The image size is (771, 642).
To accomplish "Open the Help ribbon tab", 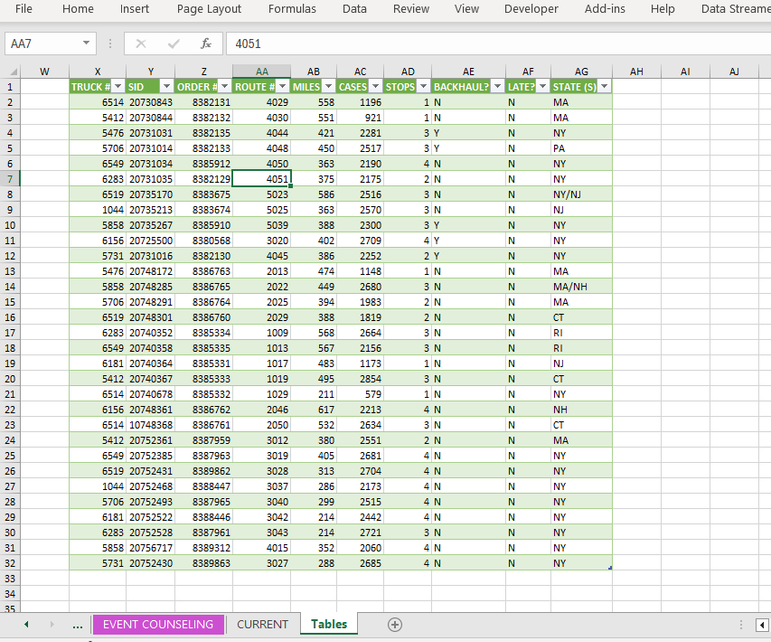I will (x=662, y=9).
